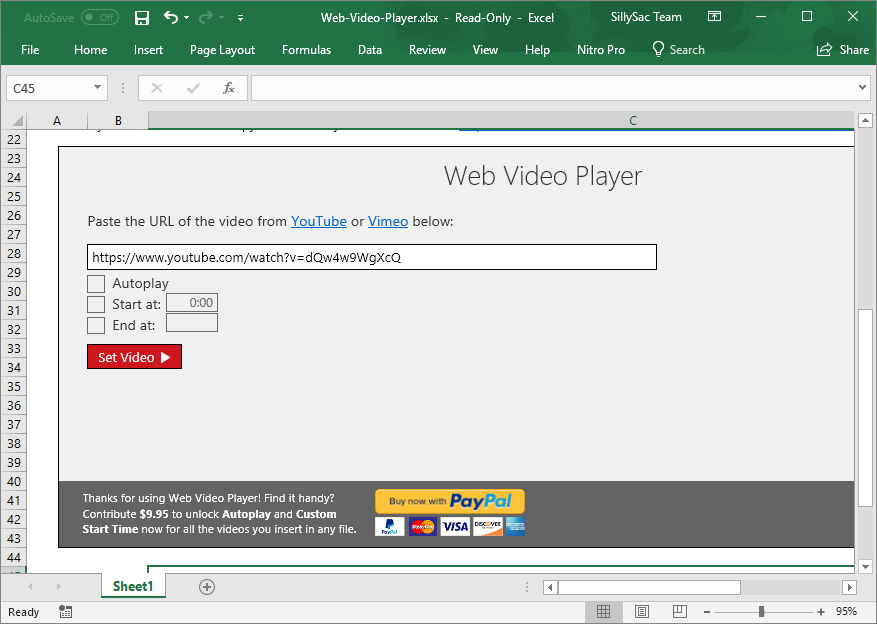Image resolution: width=877 pixels, height=624 pixels.
Task: Click the Save icon in title bar
Action: [x=142, y=18]
